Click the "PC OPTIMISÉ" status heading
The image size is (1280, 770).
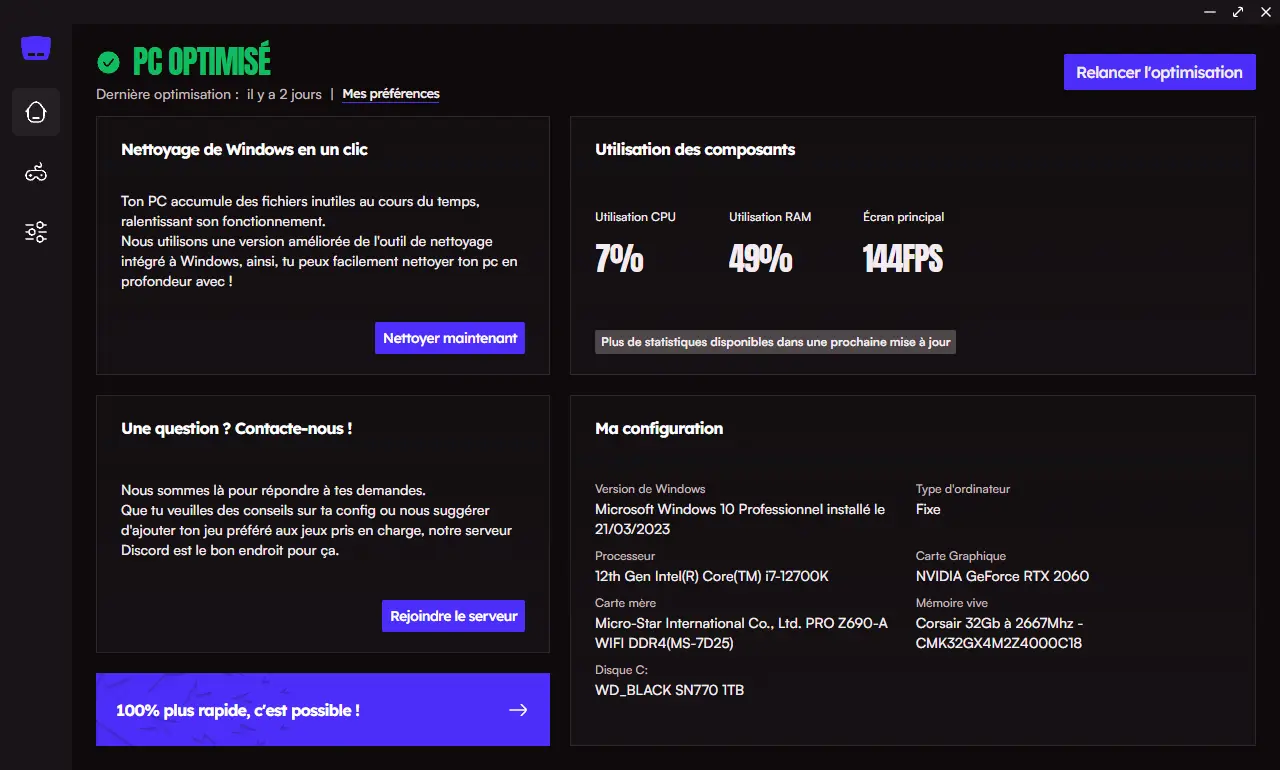202,62
